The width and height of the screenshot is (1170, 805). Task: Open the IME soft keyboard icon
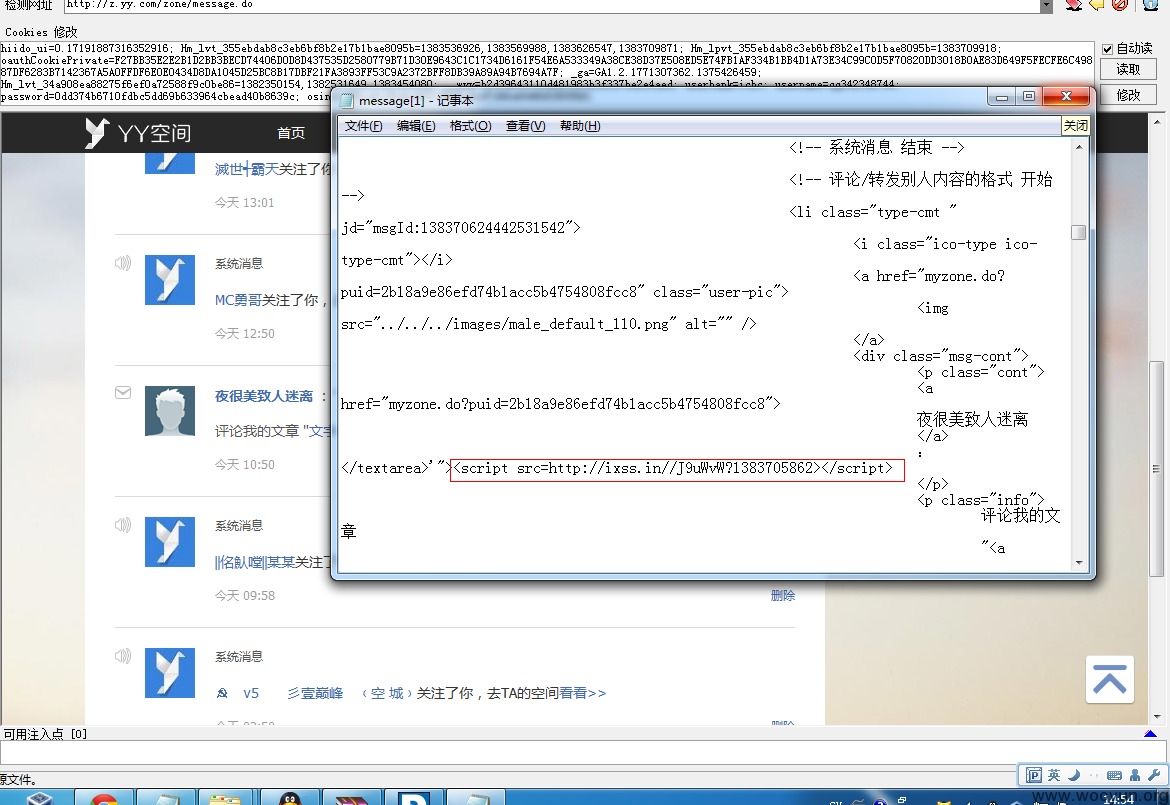pyautogui.click(x=1114, y=775)
